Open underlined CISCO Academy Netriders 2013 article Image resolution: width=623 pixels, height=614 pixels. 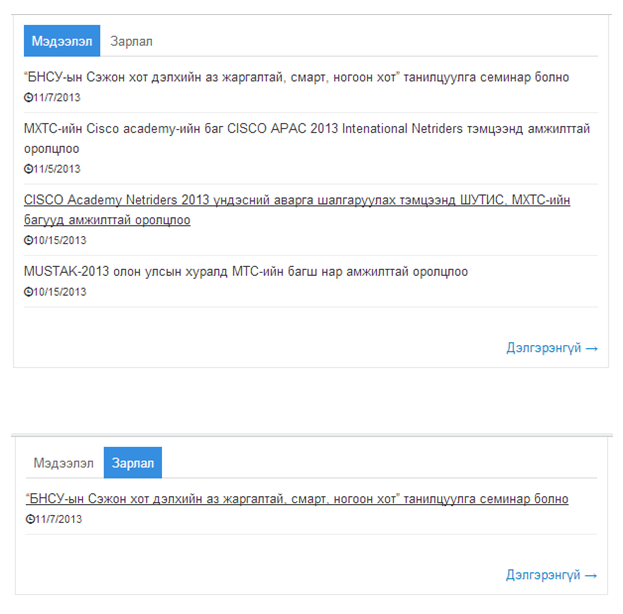click(297, 209)
